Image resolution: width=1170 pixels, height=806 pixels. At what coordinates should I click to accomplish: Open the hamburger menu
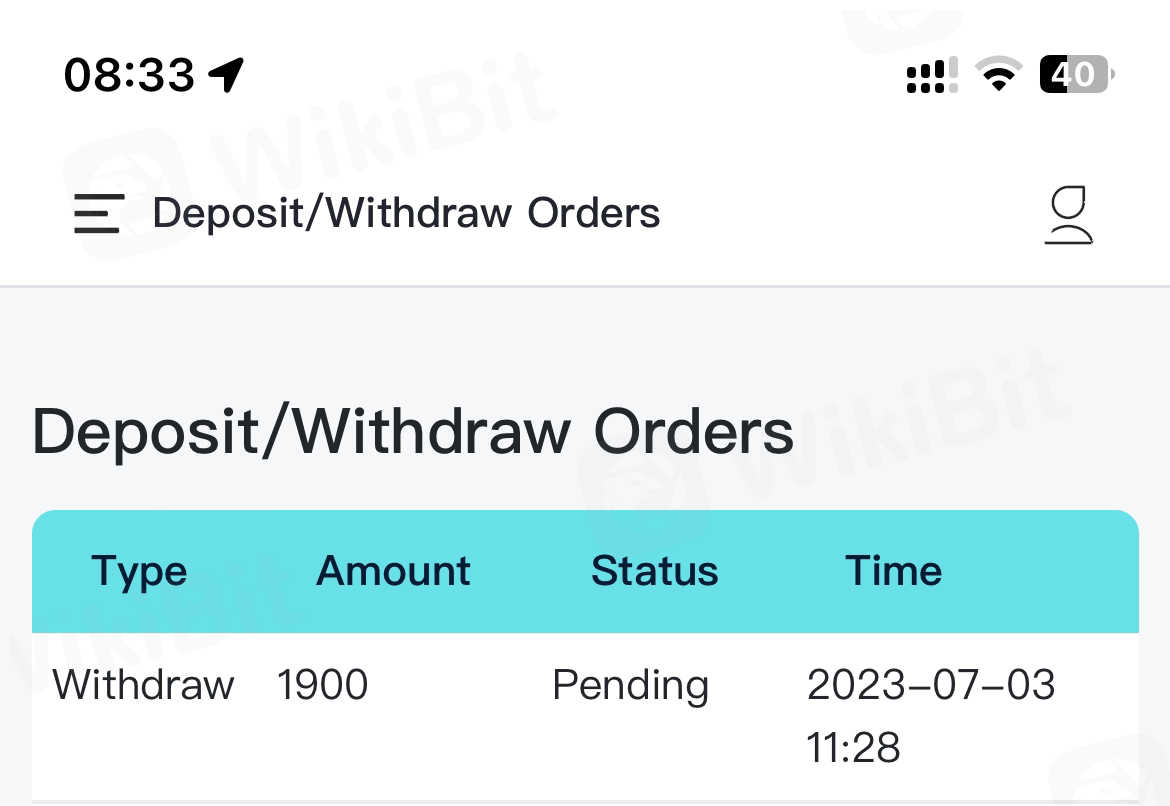pos(98,213)
